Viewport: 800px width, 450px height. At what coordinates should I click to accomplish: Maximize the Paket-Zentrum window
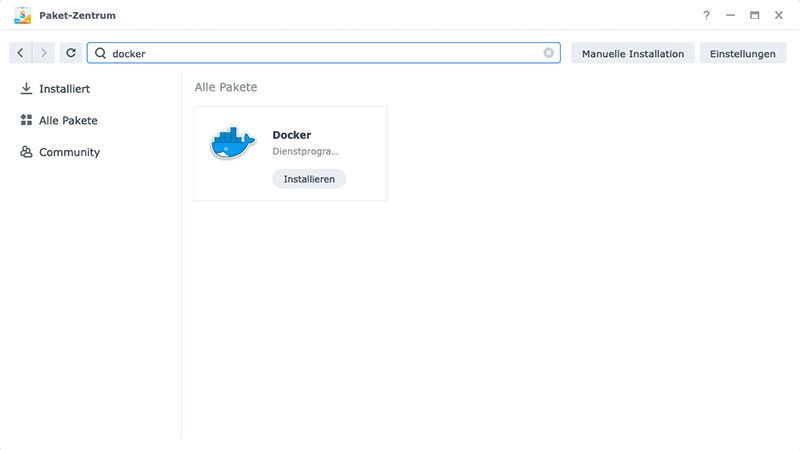[754, 15]
